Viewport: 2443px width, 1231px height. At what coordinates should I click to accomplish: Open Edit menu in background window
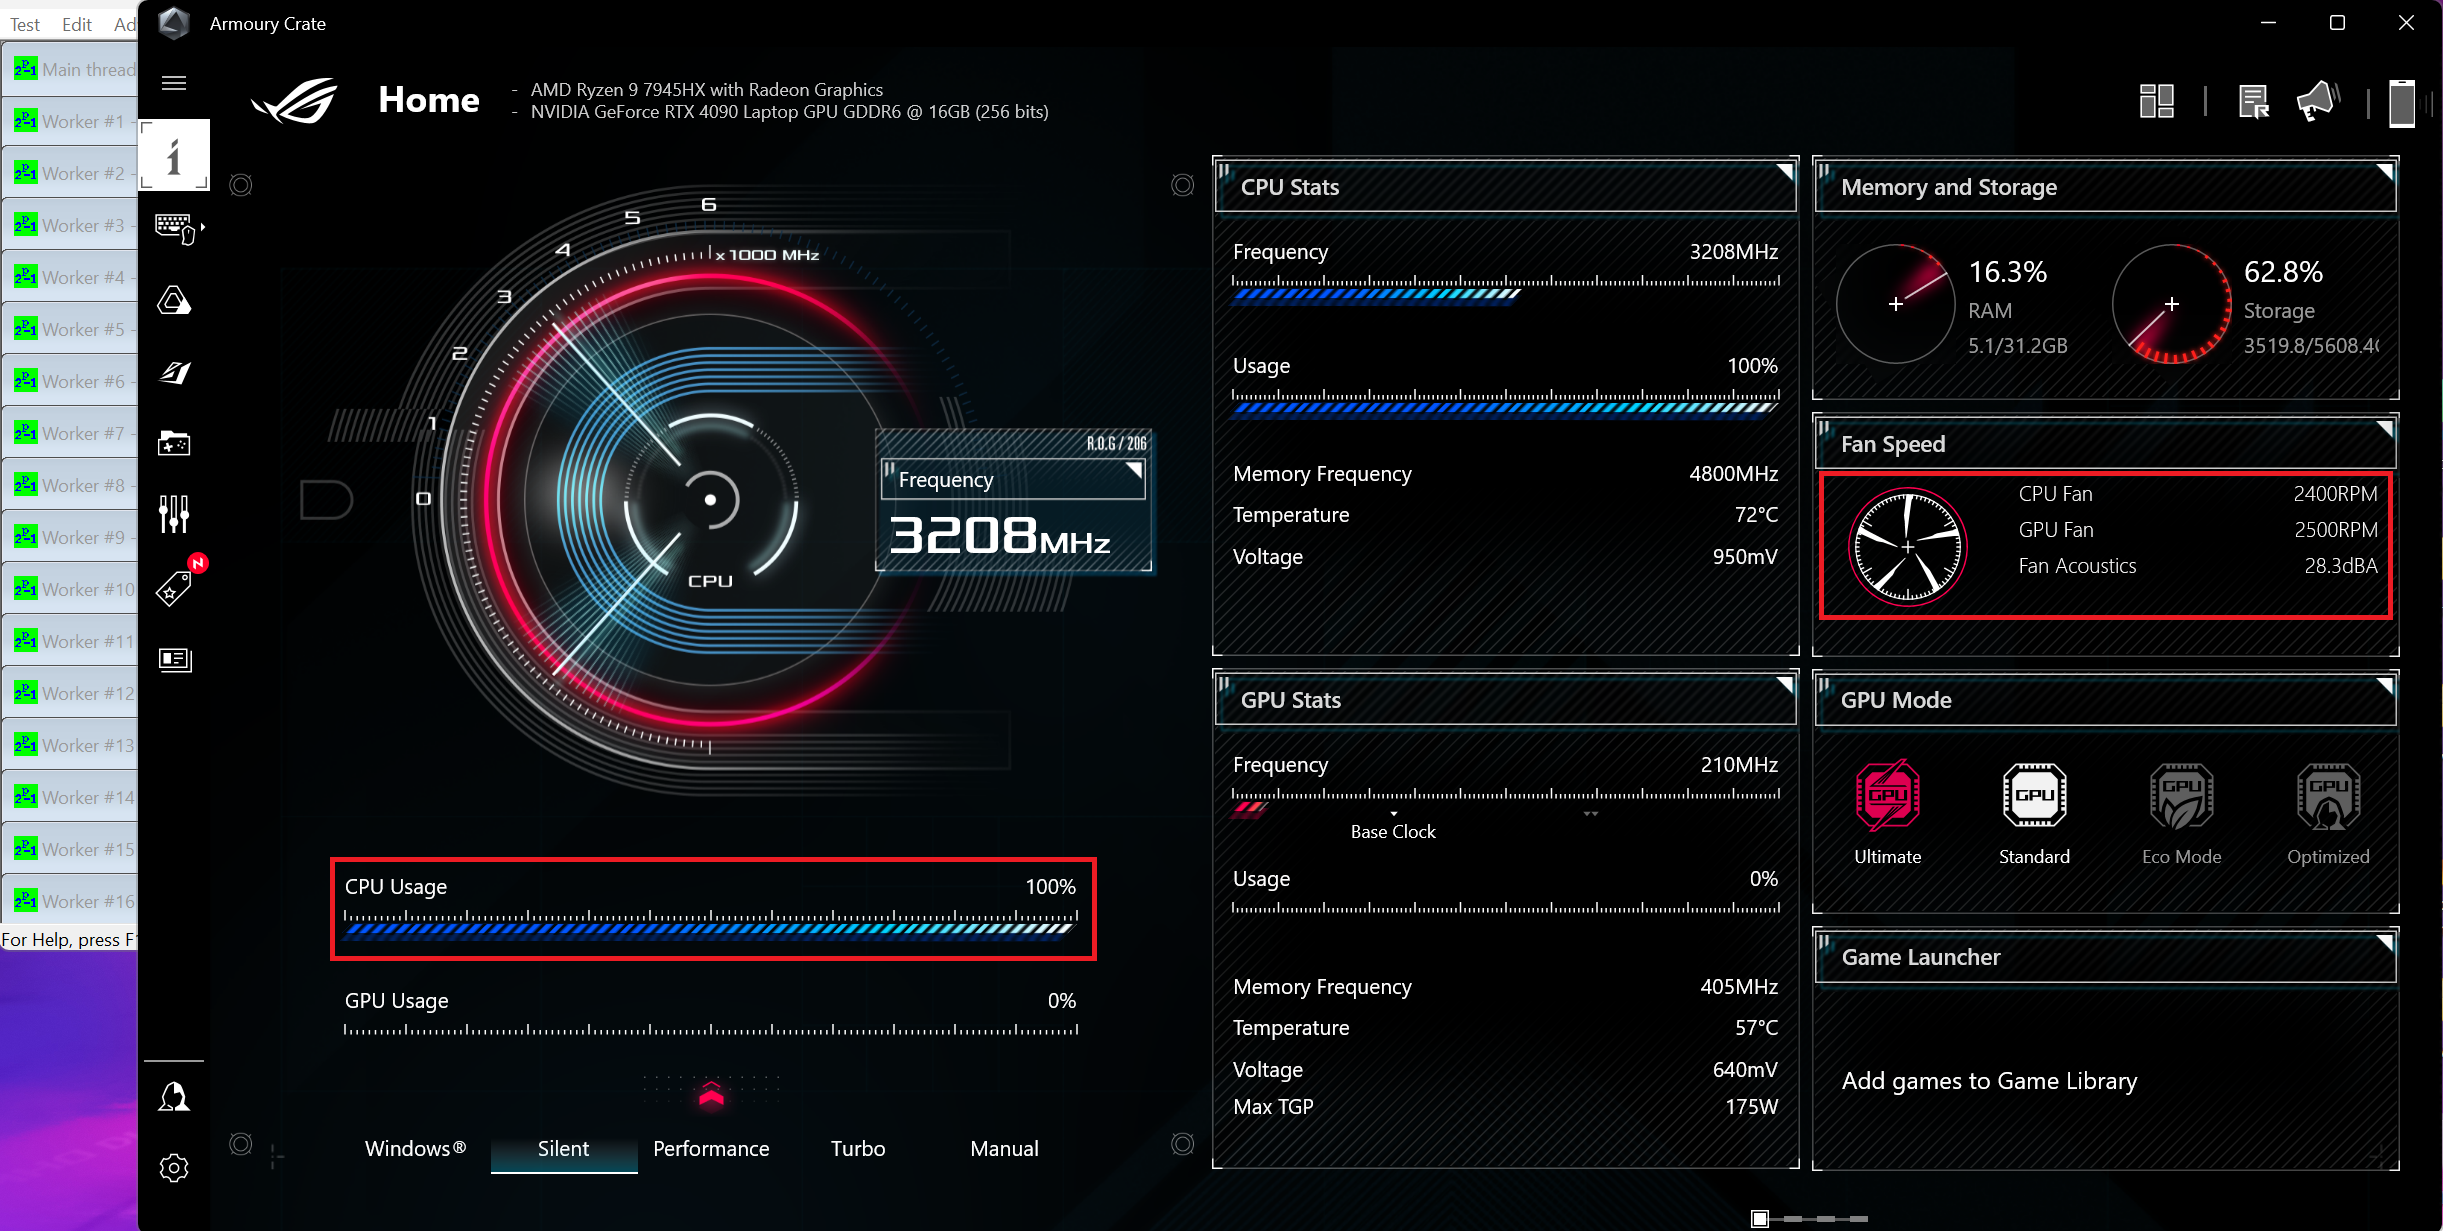click(76, 24)
